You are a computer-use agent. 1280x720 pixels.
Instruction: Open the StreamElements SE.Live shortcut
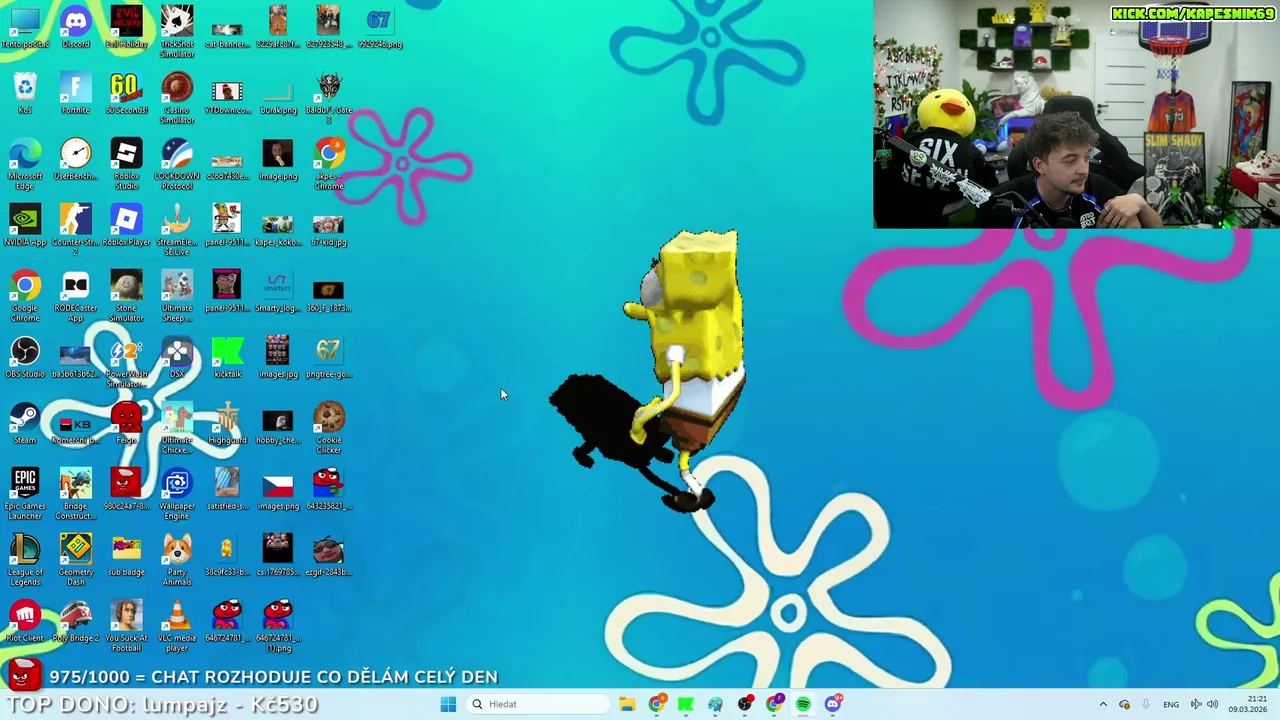click(177, 230)
